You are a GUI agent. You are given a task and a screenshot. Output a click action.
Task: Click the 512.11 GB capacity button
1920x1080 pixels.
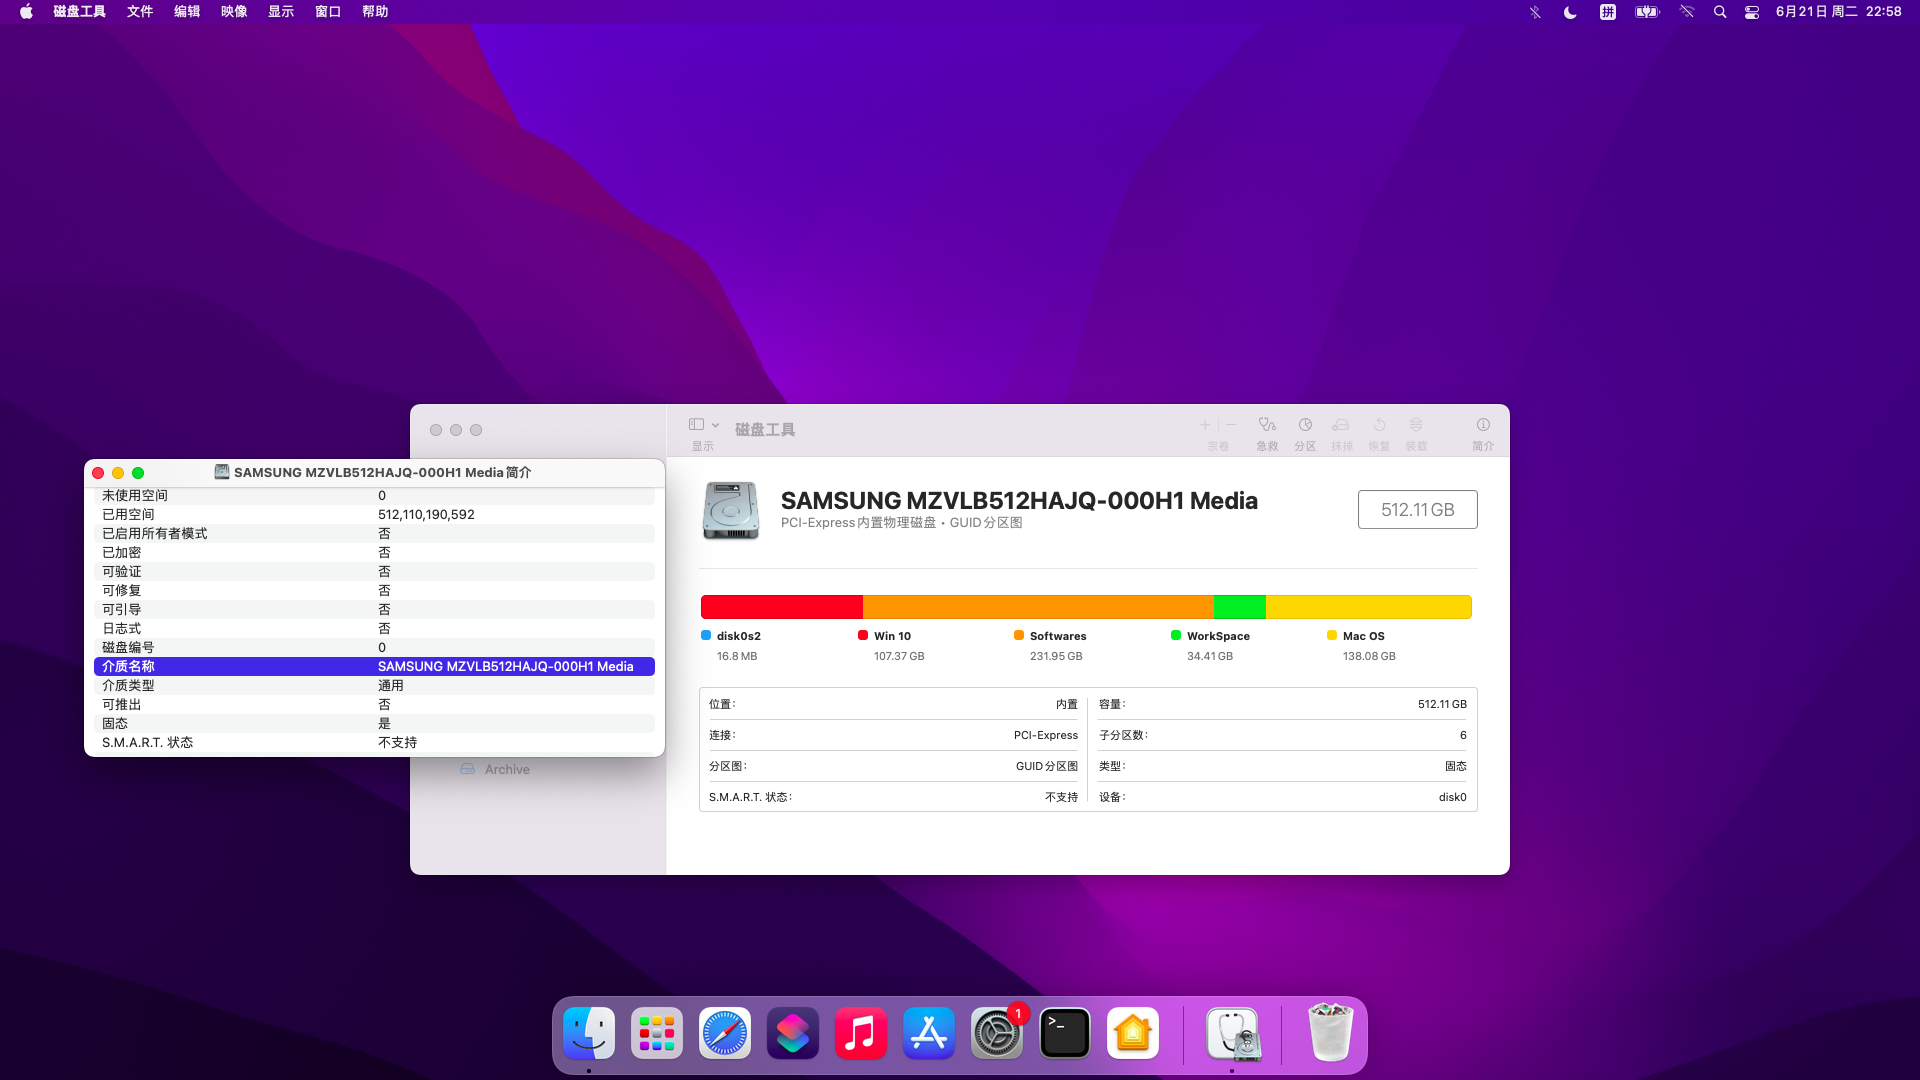(1417, 510)
